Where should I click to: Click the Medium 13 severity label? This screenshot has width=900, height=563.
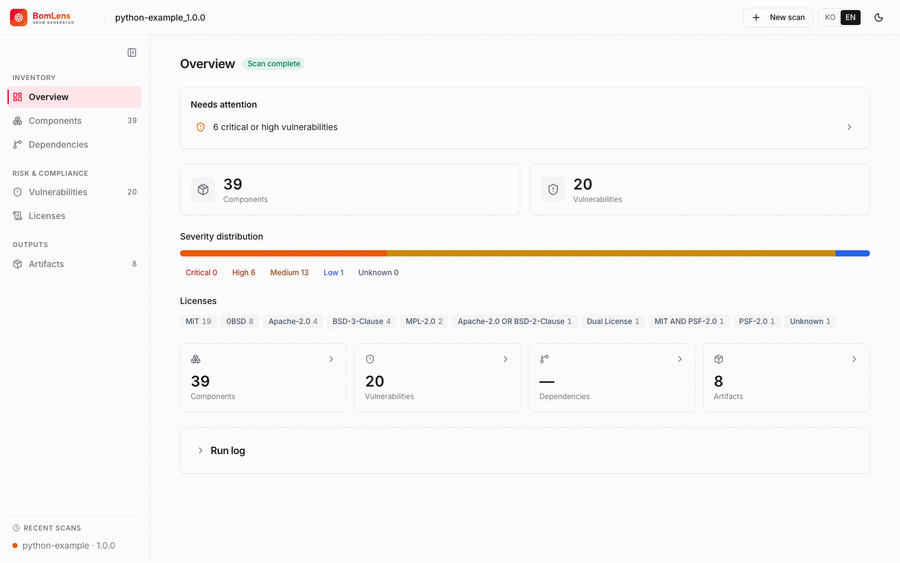click(289, 273)
